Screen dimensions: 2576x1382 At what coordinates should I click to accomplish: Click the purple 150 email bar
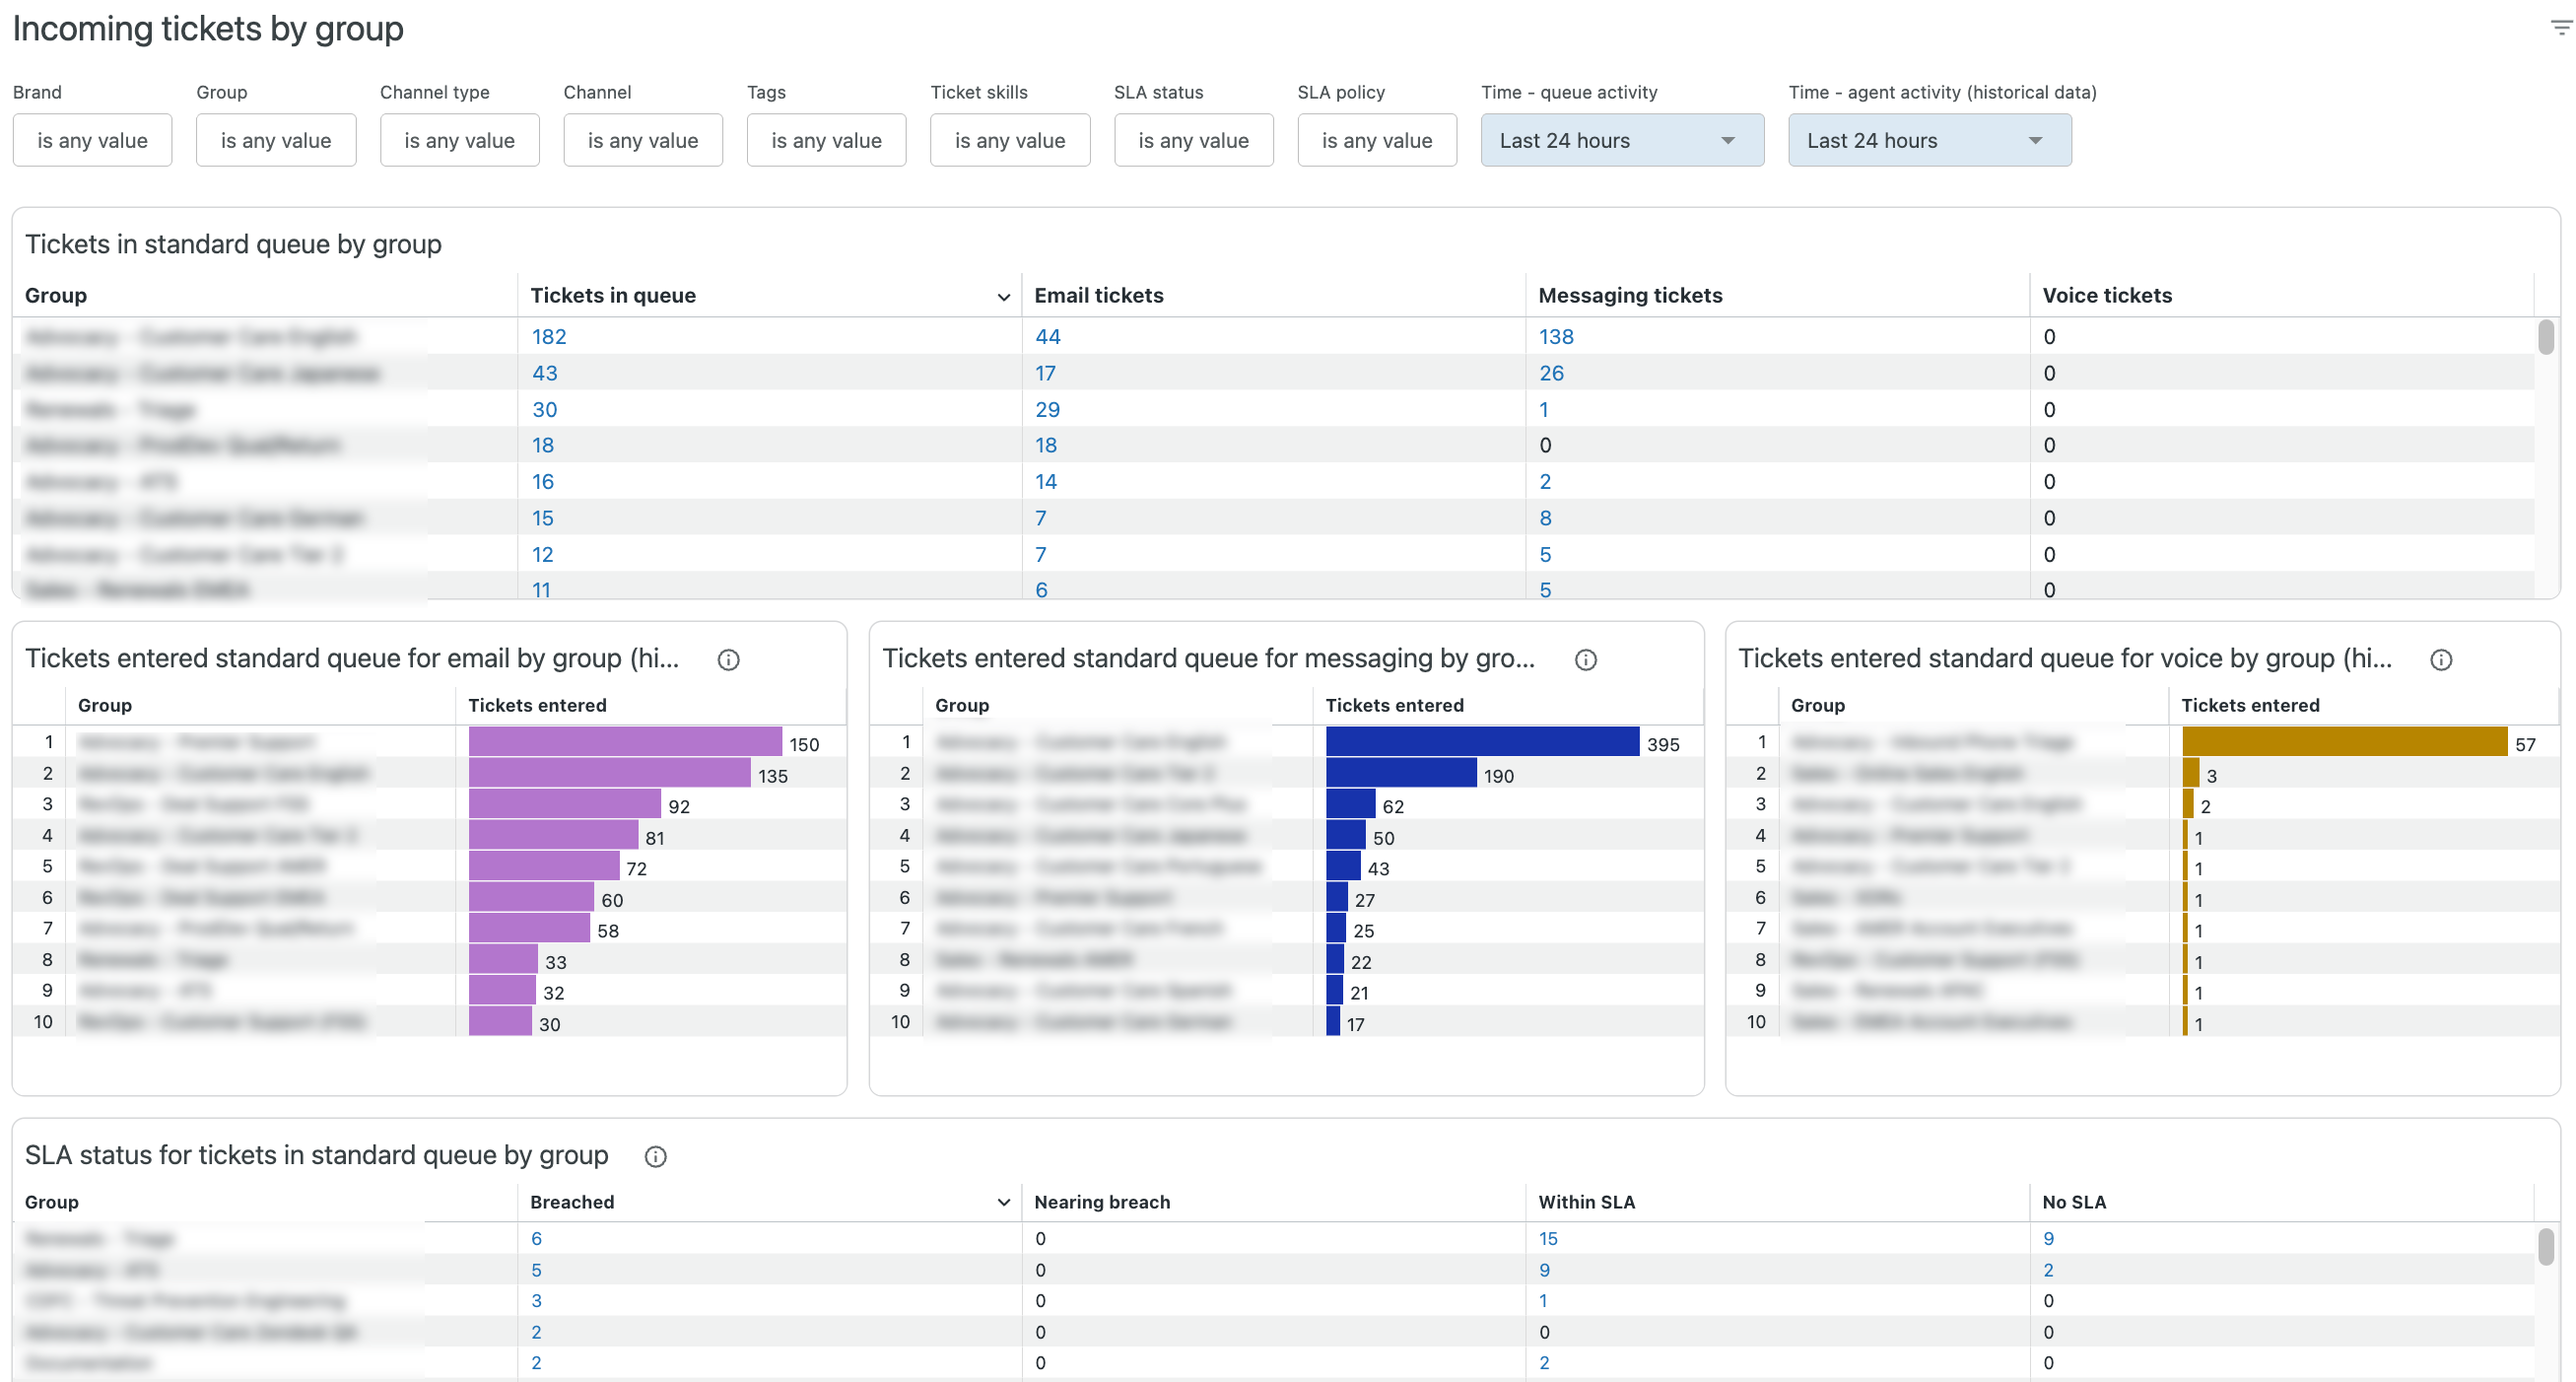pos(624,742)
